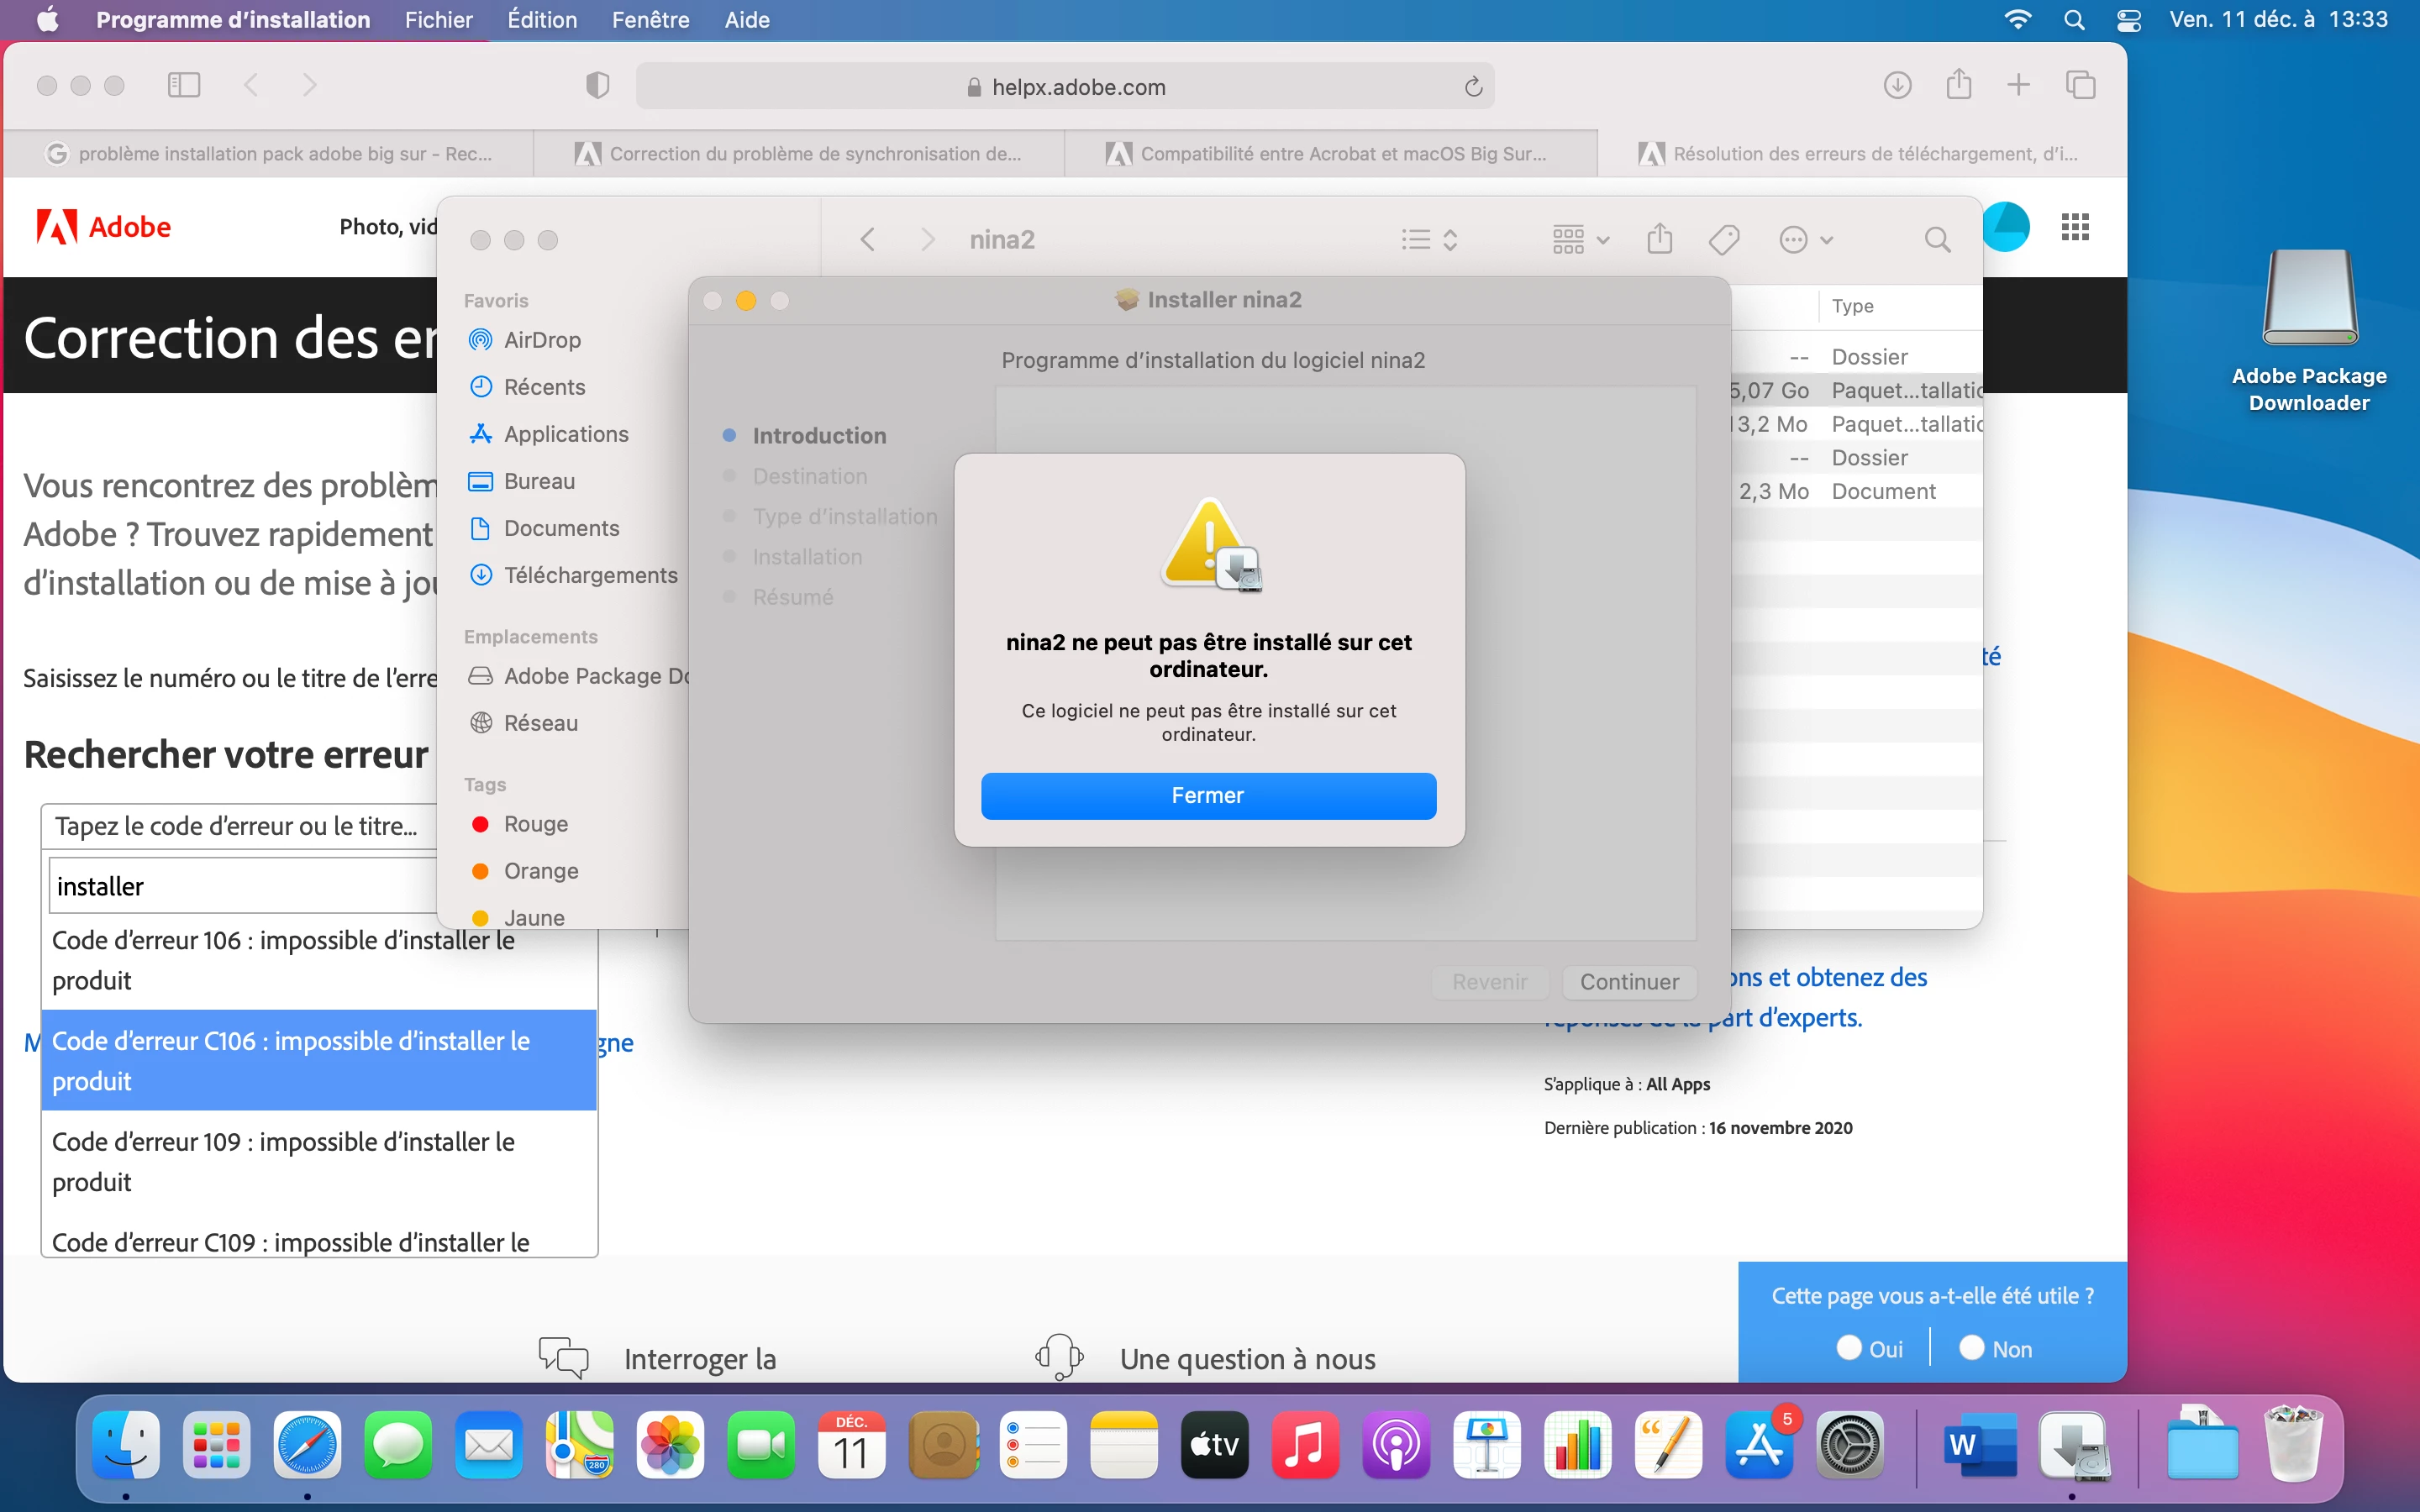Click Safari's sidebar toggle icon
The height and width of the screenshot is (1512, 2420).
pyautogui.click(x=184, y=85)
